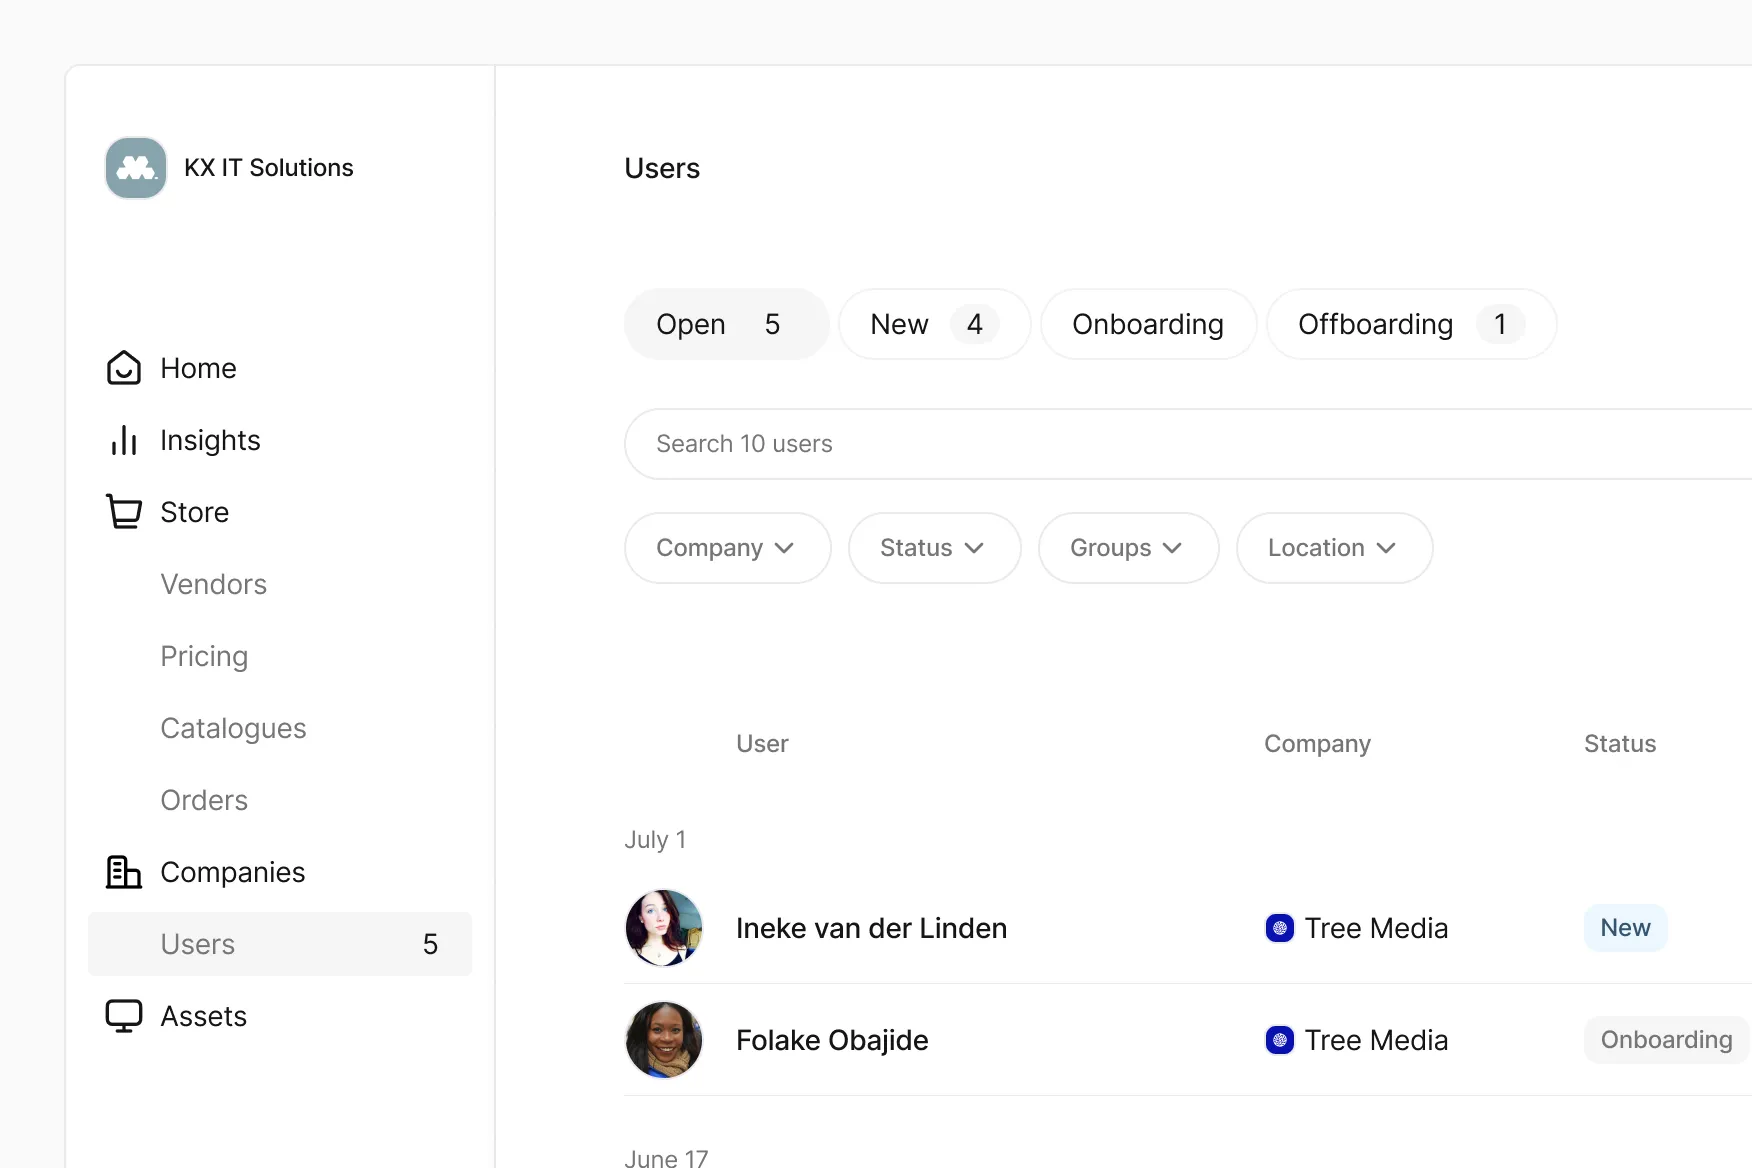The width and height of the screenshot is (1752, 1168).
Task: Click the Tree Media logo beside Ineke
Action: 1279,928
